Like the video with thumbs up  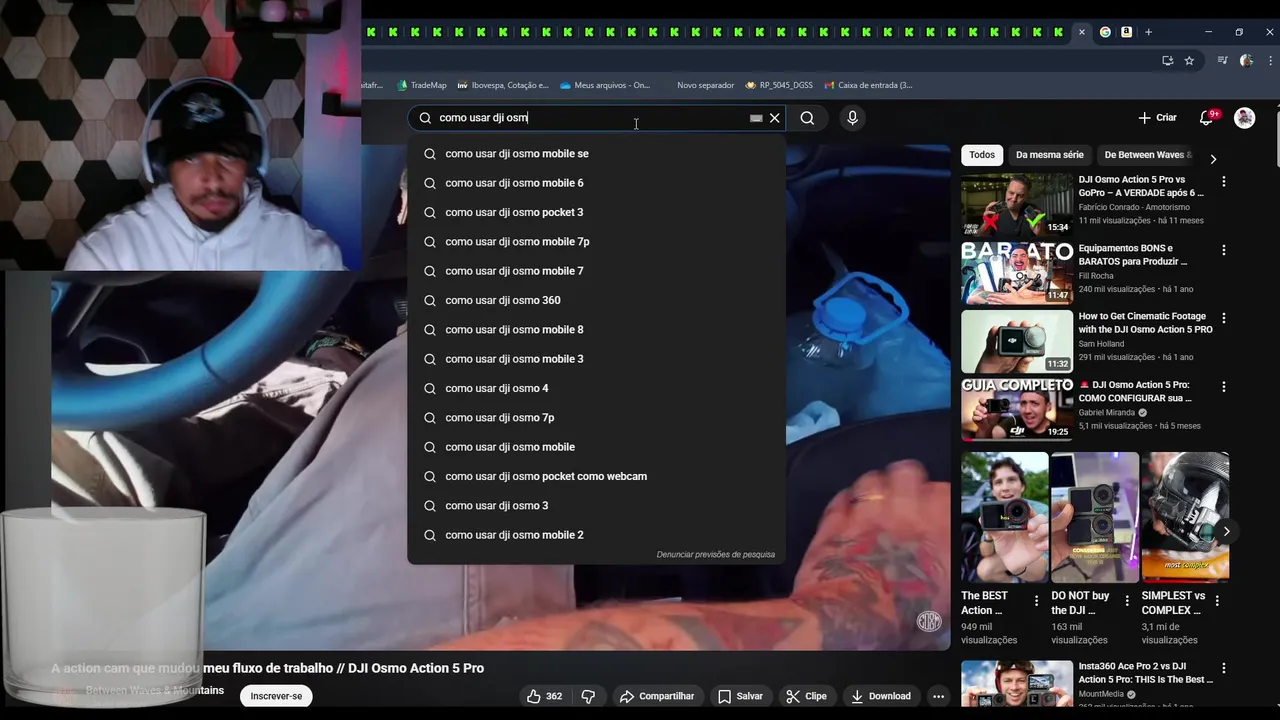(544, 696)
